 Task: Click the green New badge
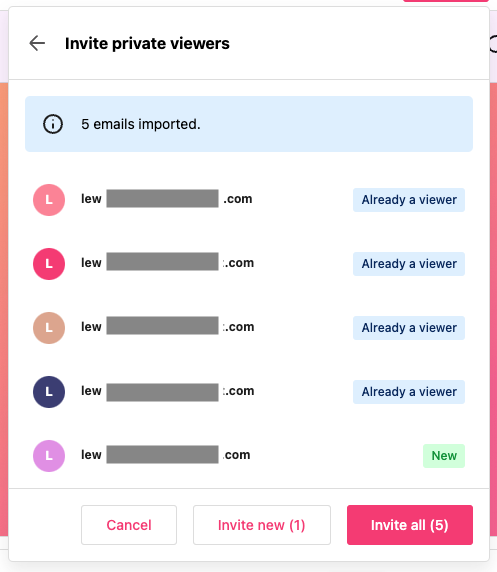tap(444, 456)
